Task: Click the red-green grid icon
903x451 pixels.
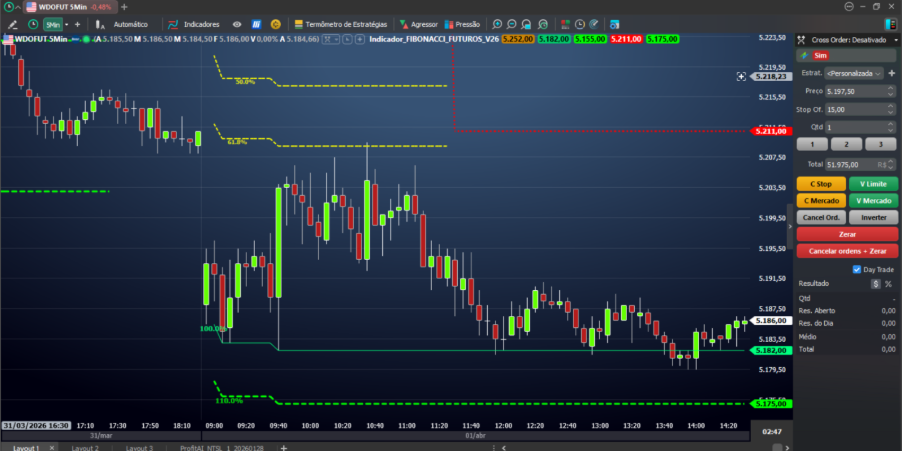Action: [x=565, y=25]
